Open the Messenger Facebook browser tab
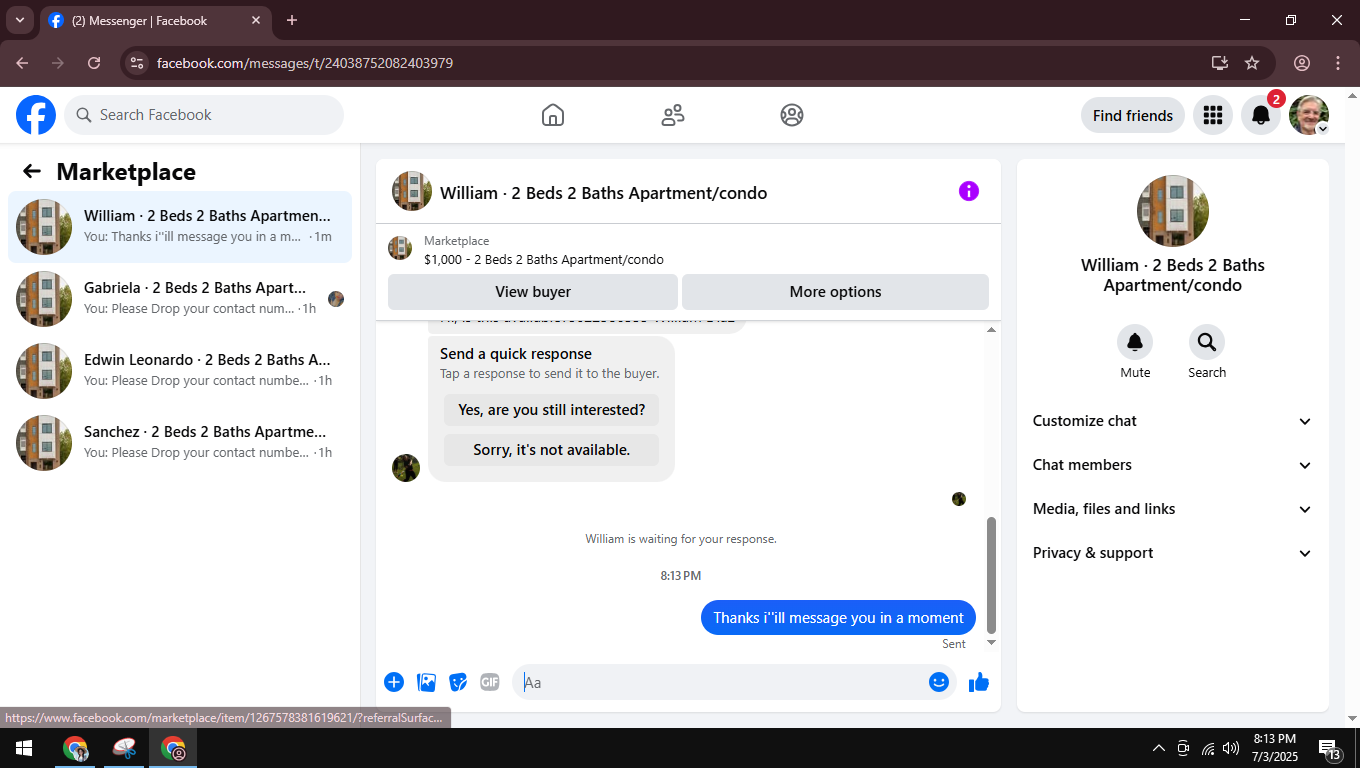 [x=155, y=20]
